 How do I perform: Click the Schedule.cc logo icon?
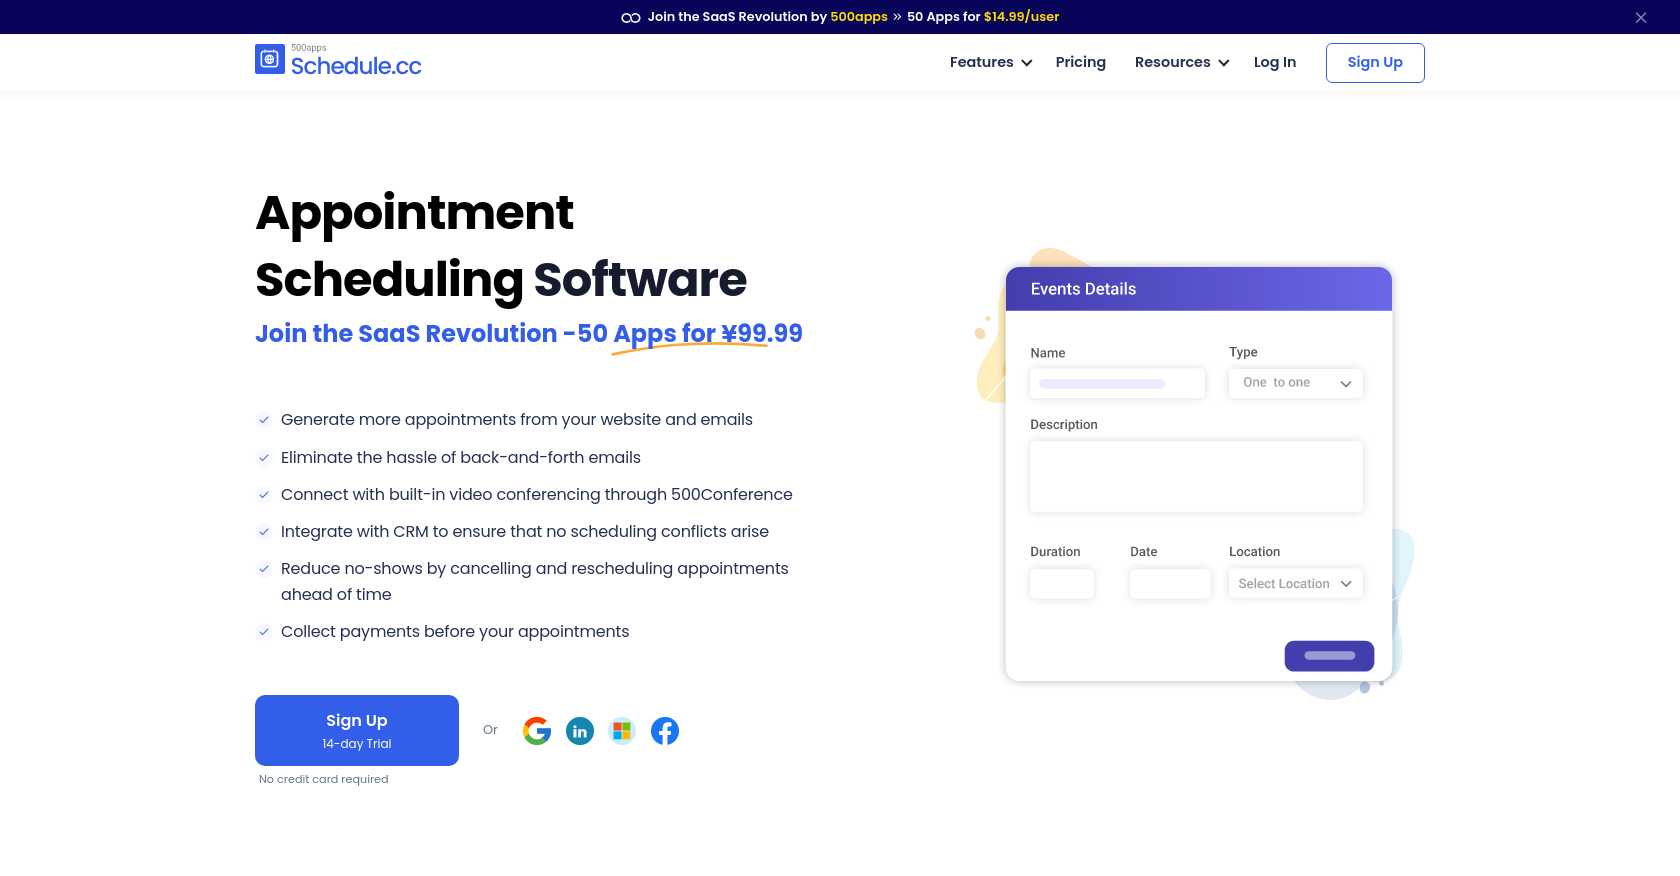coord(270,59)
